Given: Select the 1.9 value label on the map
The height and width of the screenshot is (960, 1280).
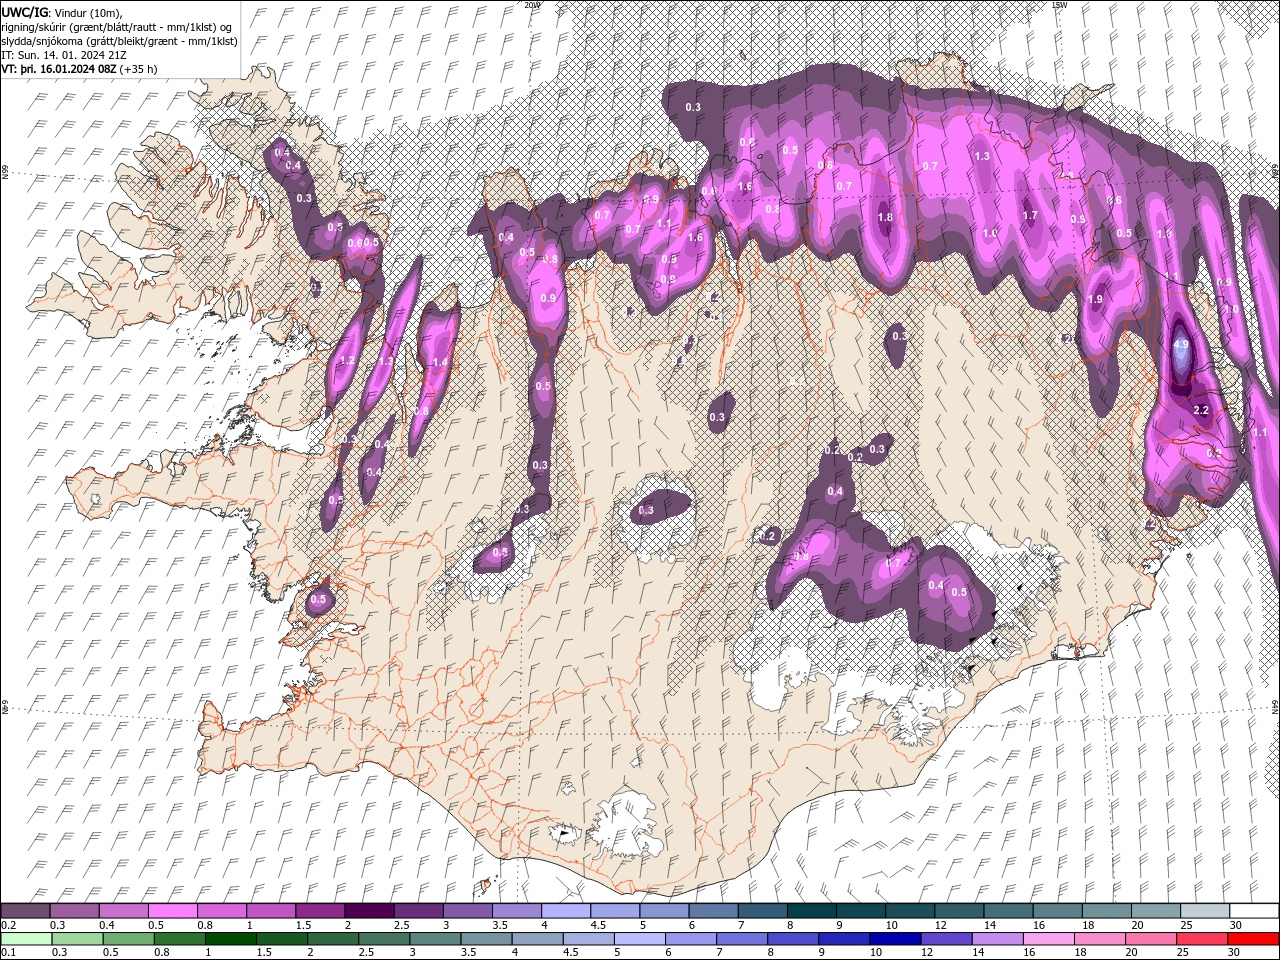Looking at the screenshot, I should pyautogui.click(x=1095, y=299).
